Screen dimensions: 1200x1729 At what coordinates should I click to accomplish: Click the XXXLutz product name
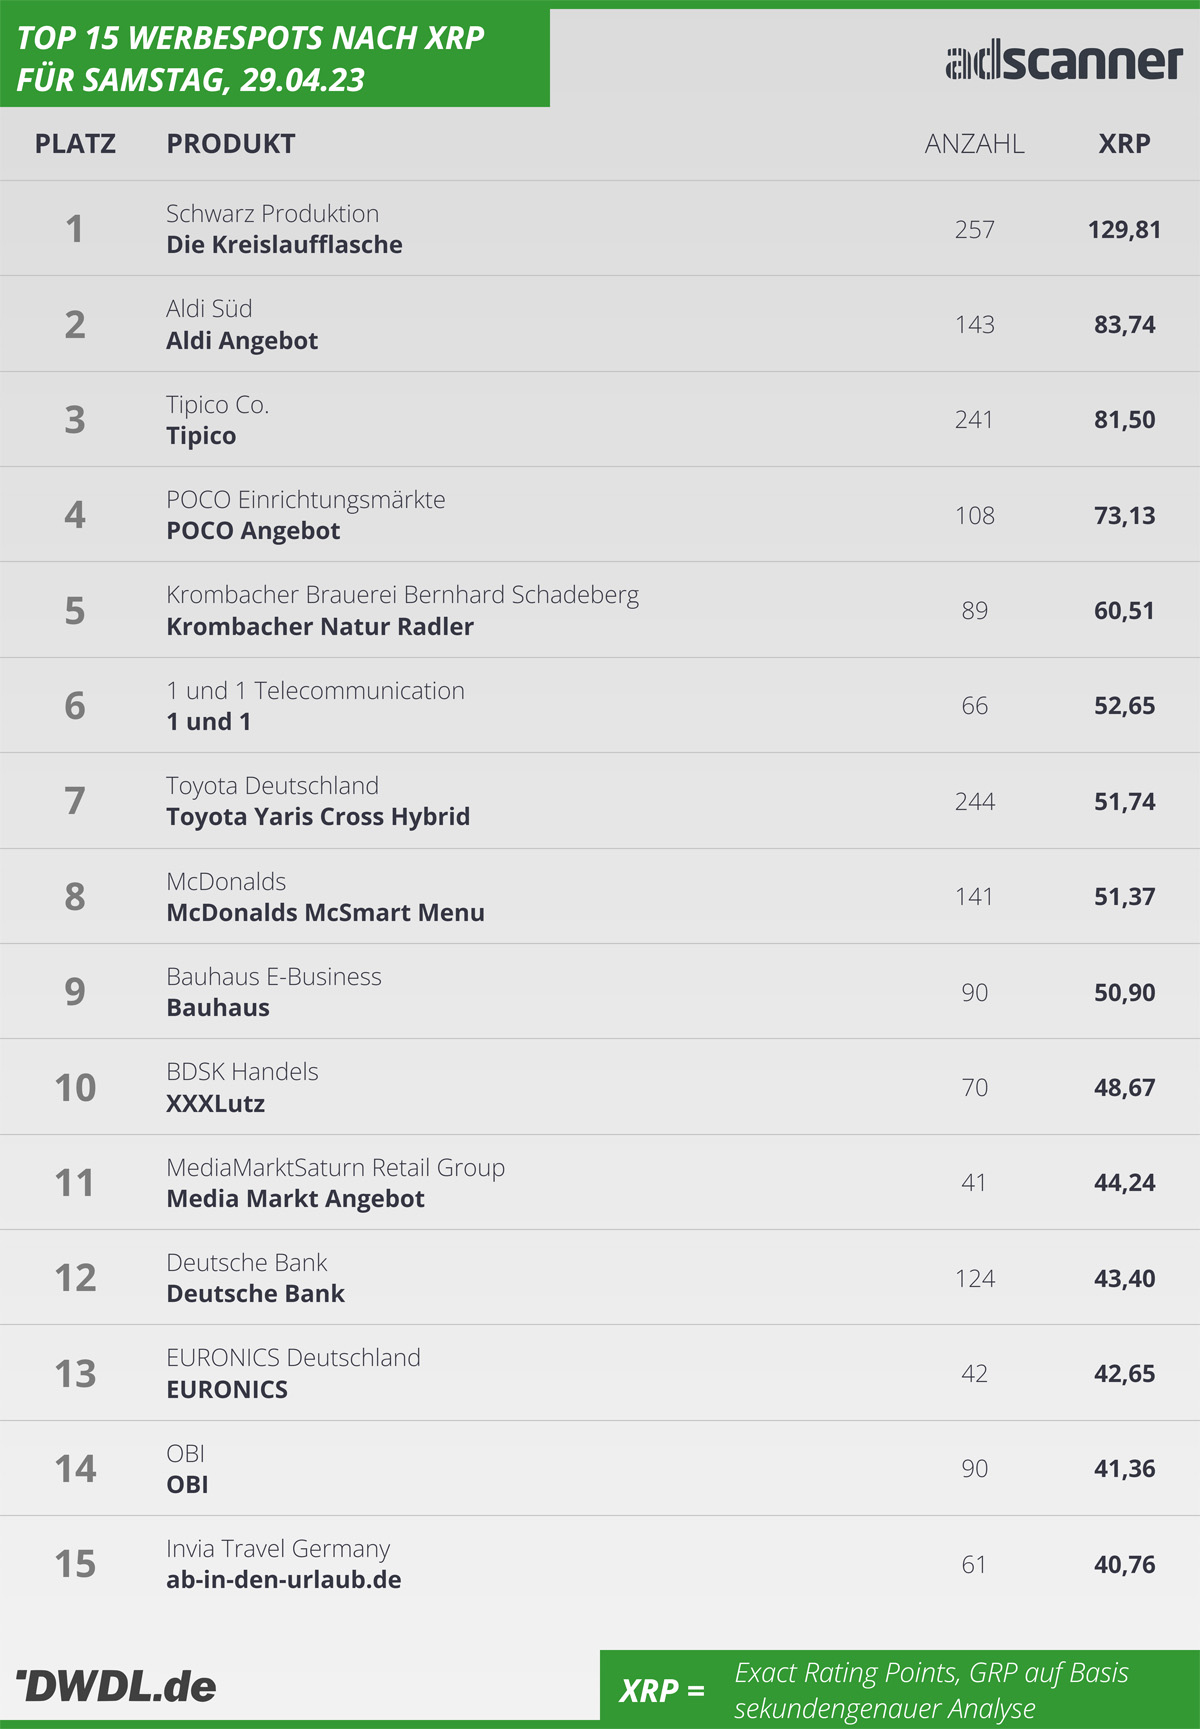(216, 1104)
